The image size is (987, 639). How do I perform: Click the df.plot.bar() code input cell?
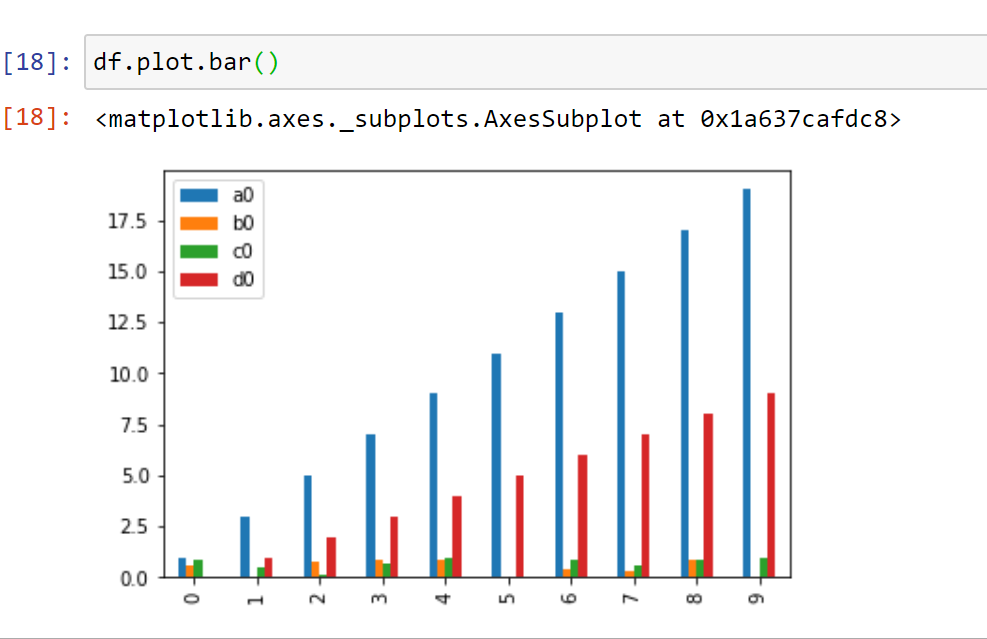(x=536, y=62)
